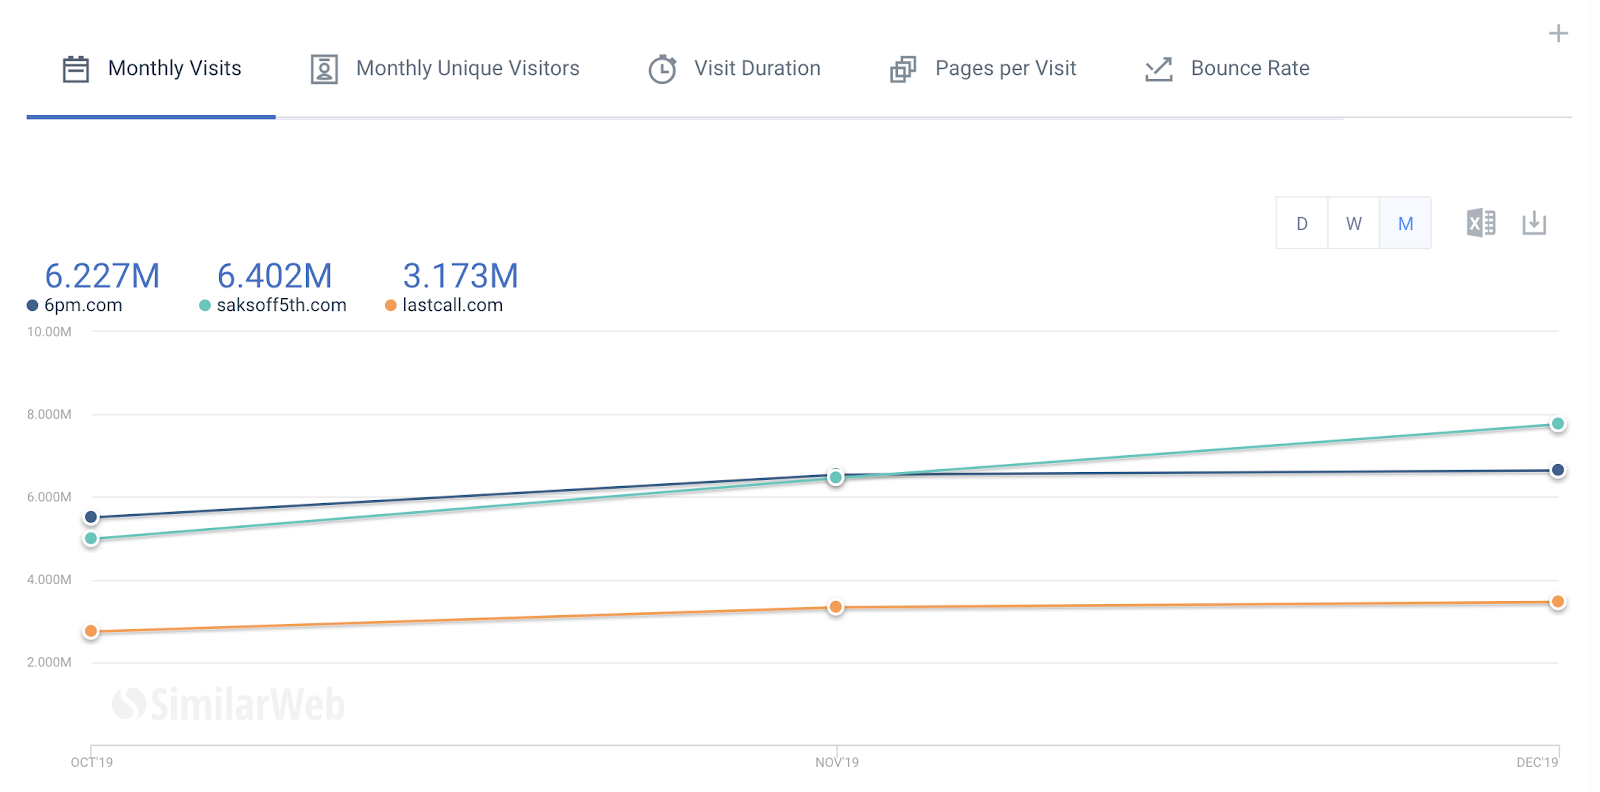This screenshot has width=1600, height=792.
Task: Click the 2.000M axis label
Action: (49, 662)
